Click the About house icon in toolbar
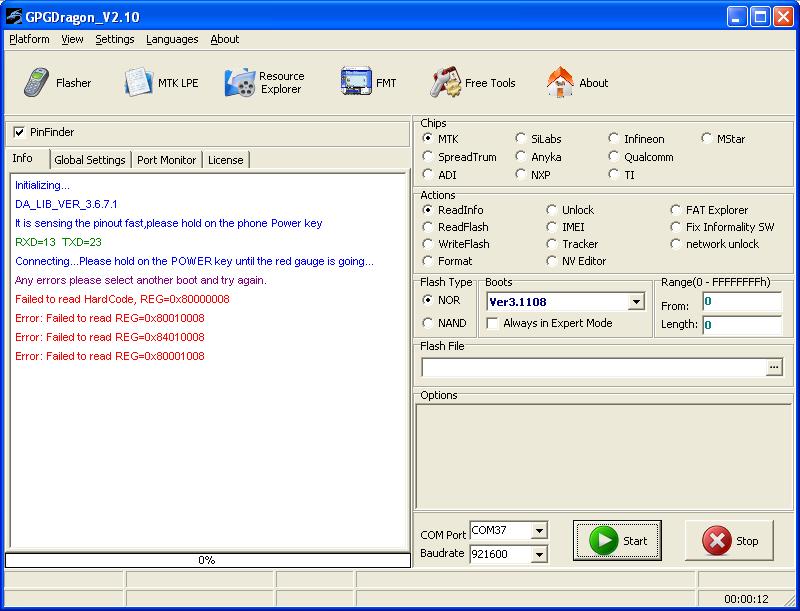 pos(560,82)
